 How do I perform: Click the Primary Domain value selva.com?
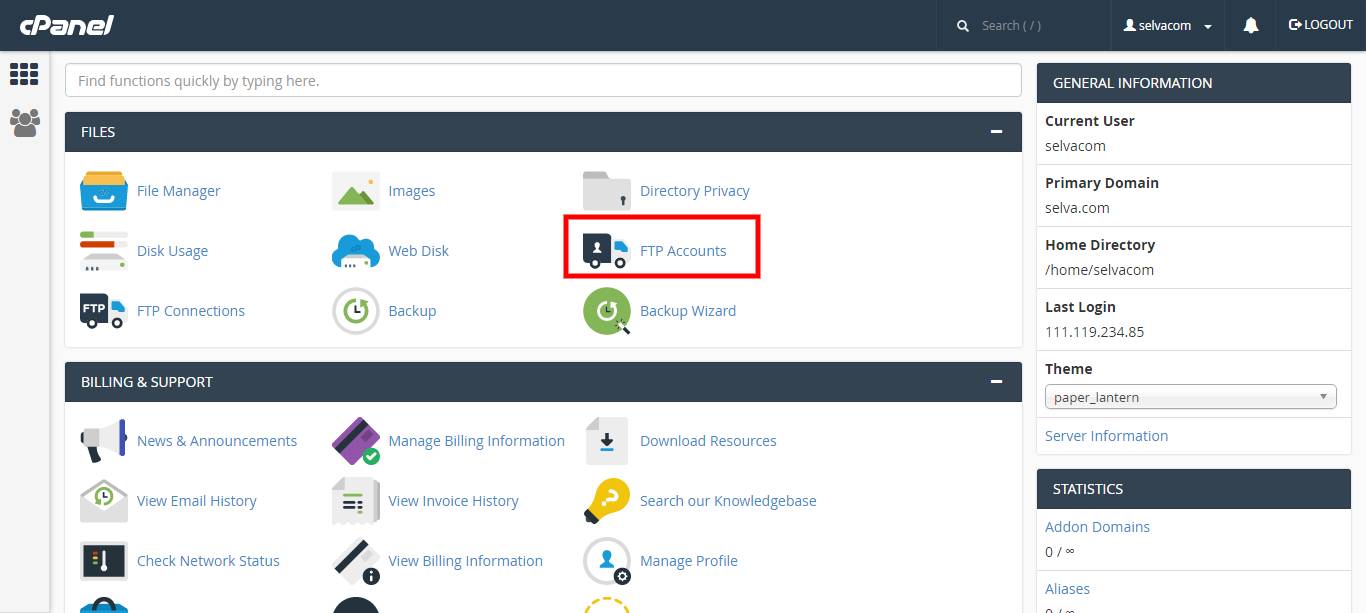(1077, 208)
